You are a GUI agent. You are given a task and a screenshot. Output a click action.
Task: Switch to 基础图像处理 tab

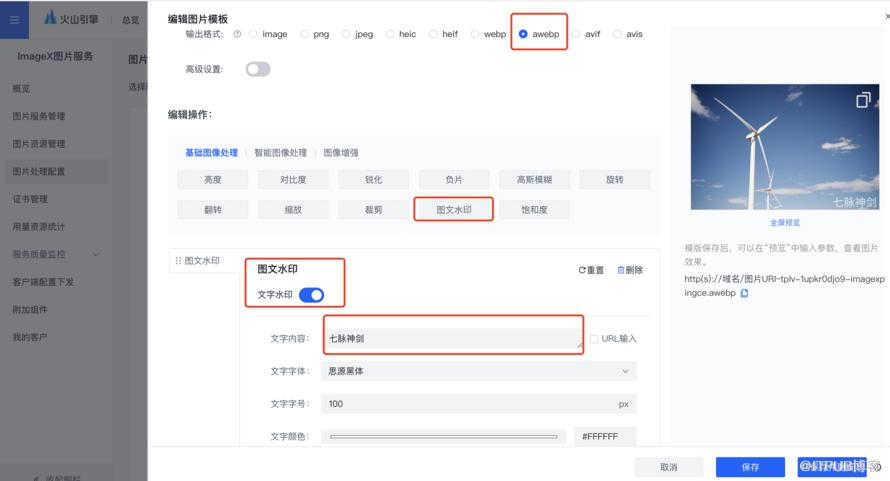211,153
